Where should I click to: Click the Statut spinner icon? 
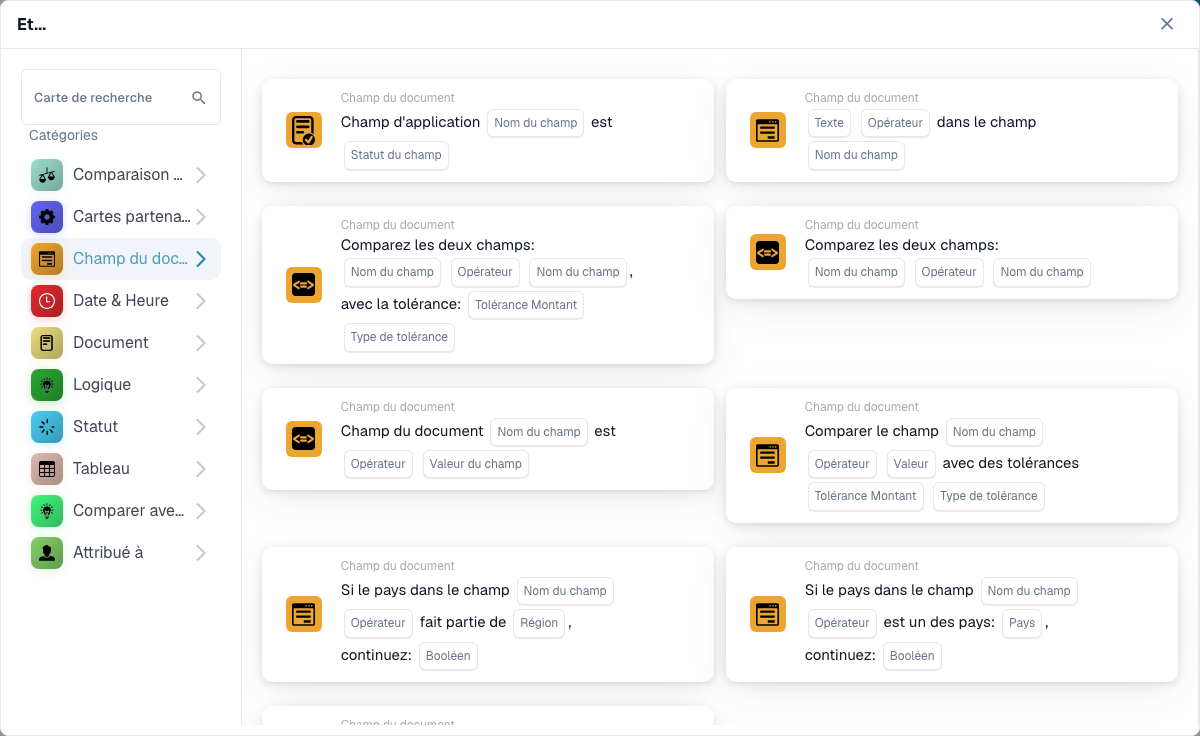click(47, 427)
